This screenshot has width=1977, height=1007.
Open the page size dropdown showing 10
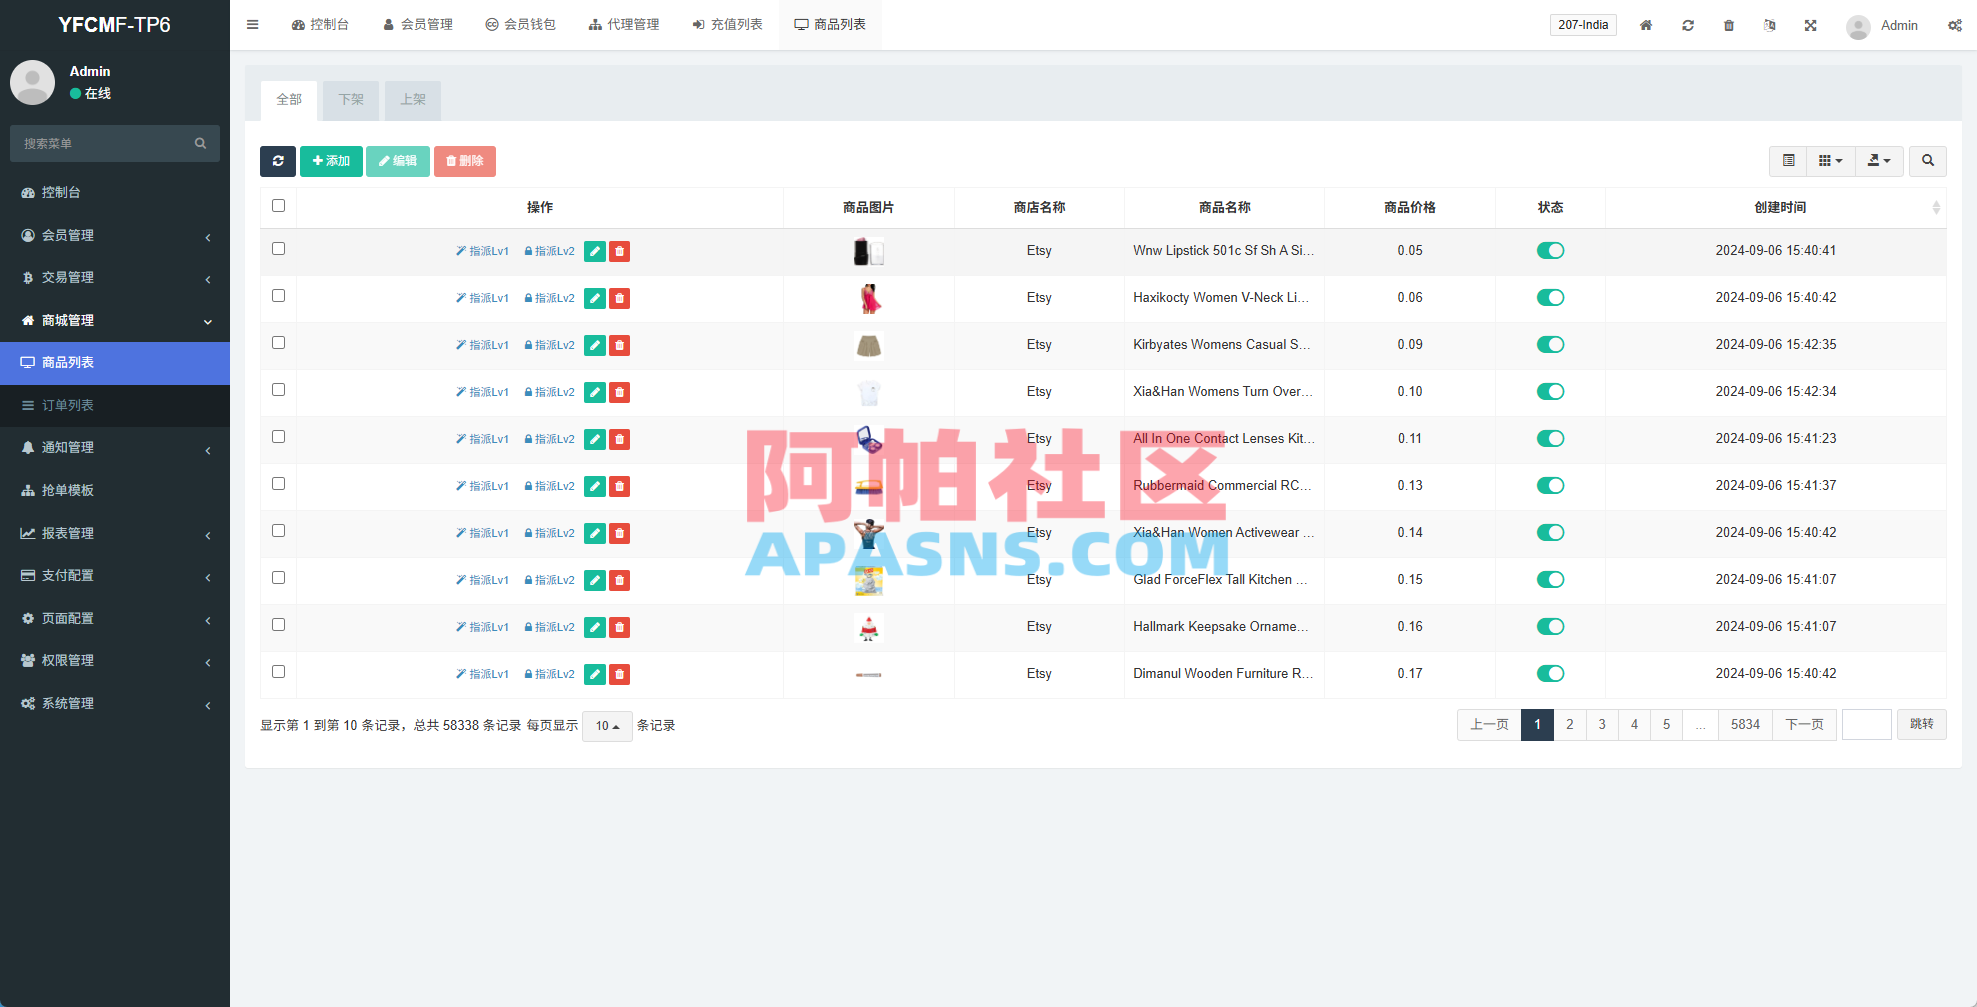607,726
